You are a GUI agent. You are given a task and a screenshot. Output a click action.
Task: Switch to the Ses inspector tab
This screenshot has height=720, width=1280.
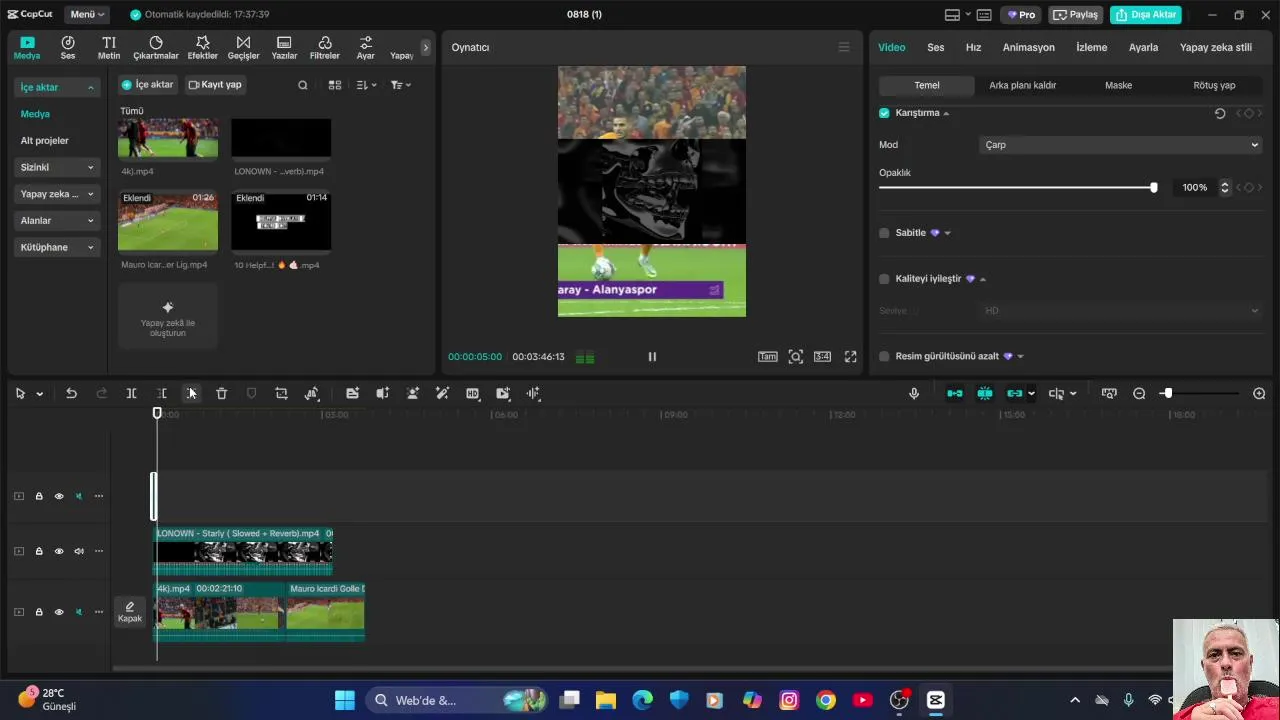[935, 47]
